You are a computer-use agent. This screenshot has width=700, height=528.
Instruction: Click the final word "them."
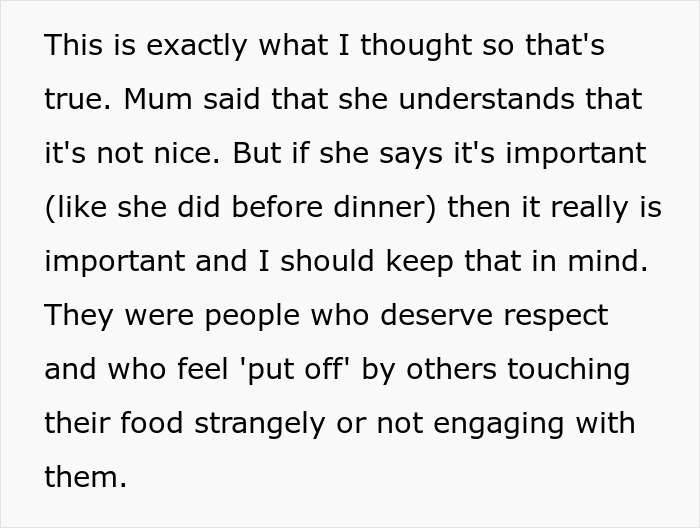tap(86, 477)
